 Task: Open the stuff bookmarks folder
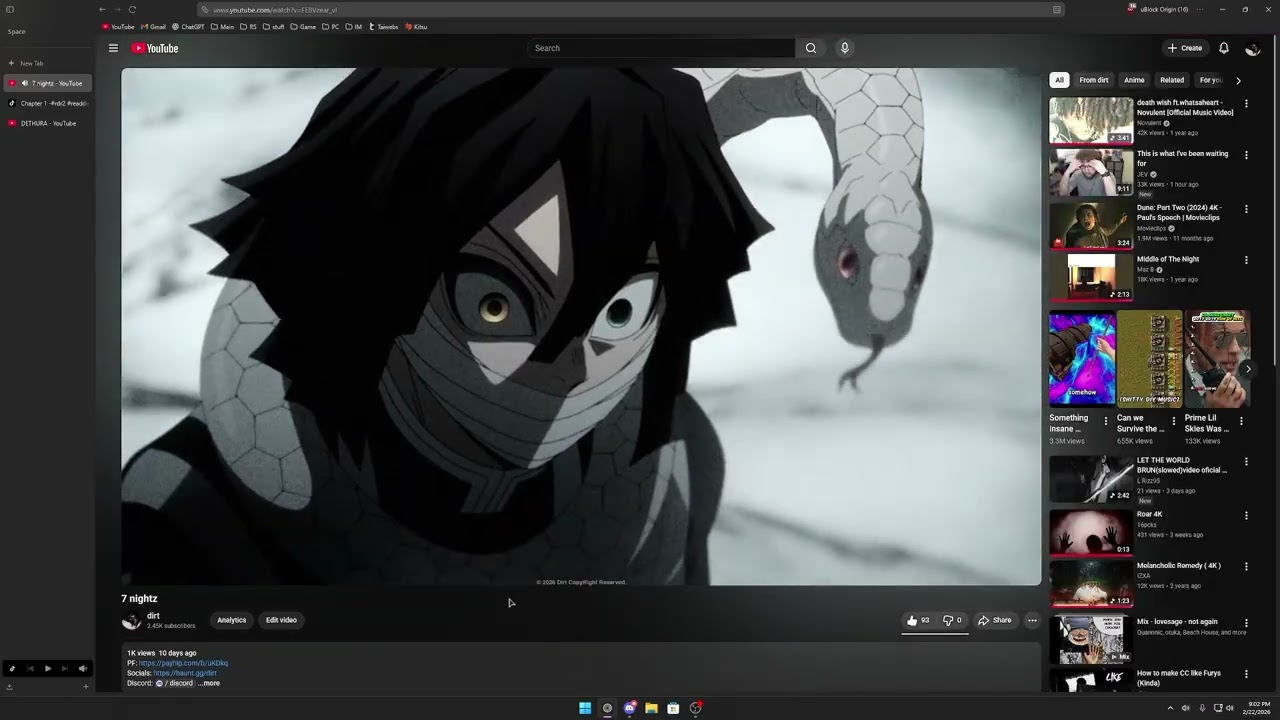tap(273, 27)
